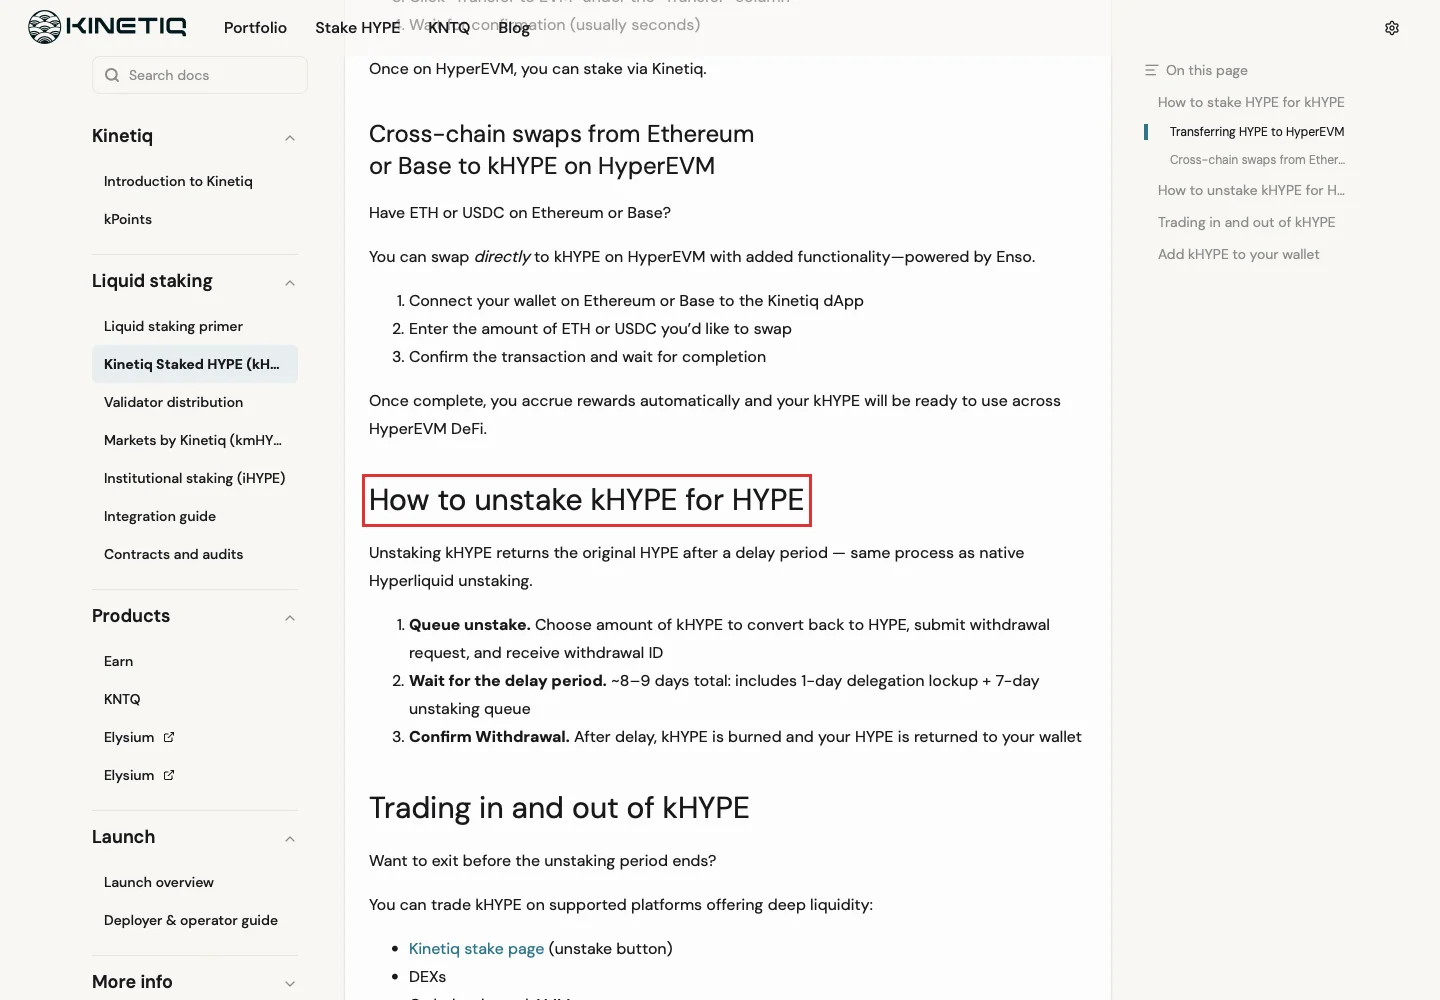The height and width of the screenshot is (1000, 1440).
Task: Follow the Kinetiq stake page link
Action: (x=476, y=948)
